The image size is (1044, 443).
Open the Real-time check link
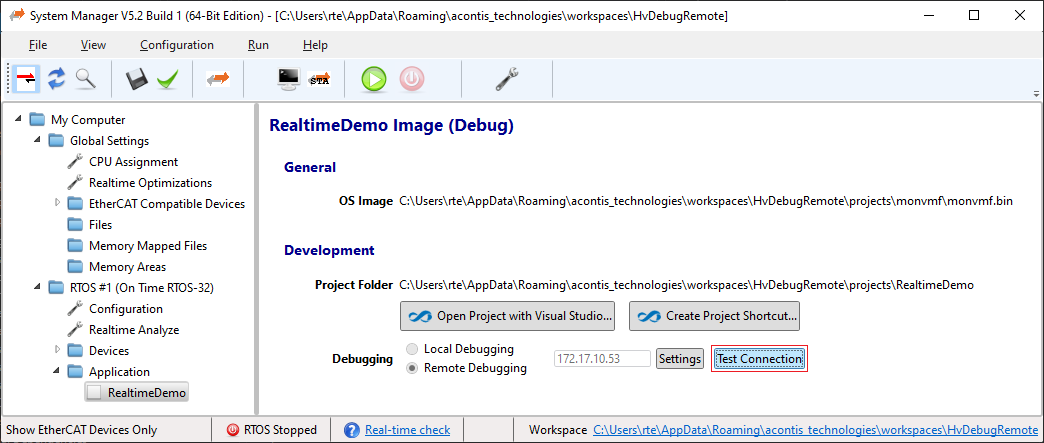pyautogui.click(x=407, y=430)
